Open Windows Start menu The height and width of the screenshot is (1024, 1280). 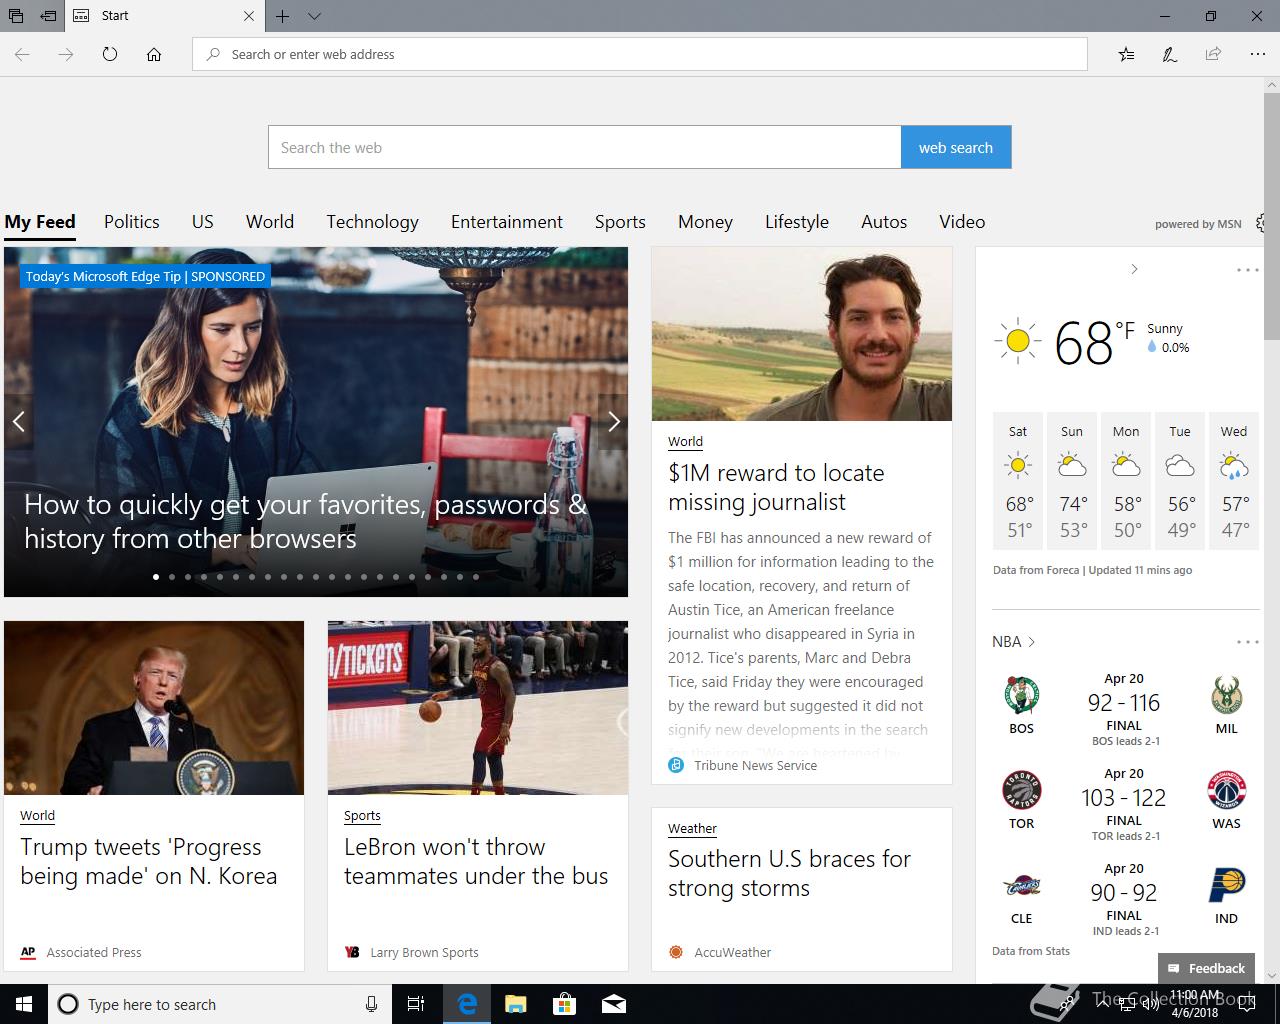pyautogui.click(x=24, y=1004)
